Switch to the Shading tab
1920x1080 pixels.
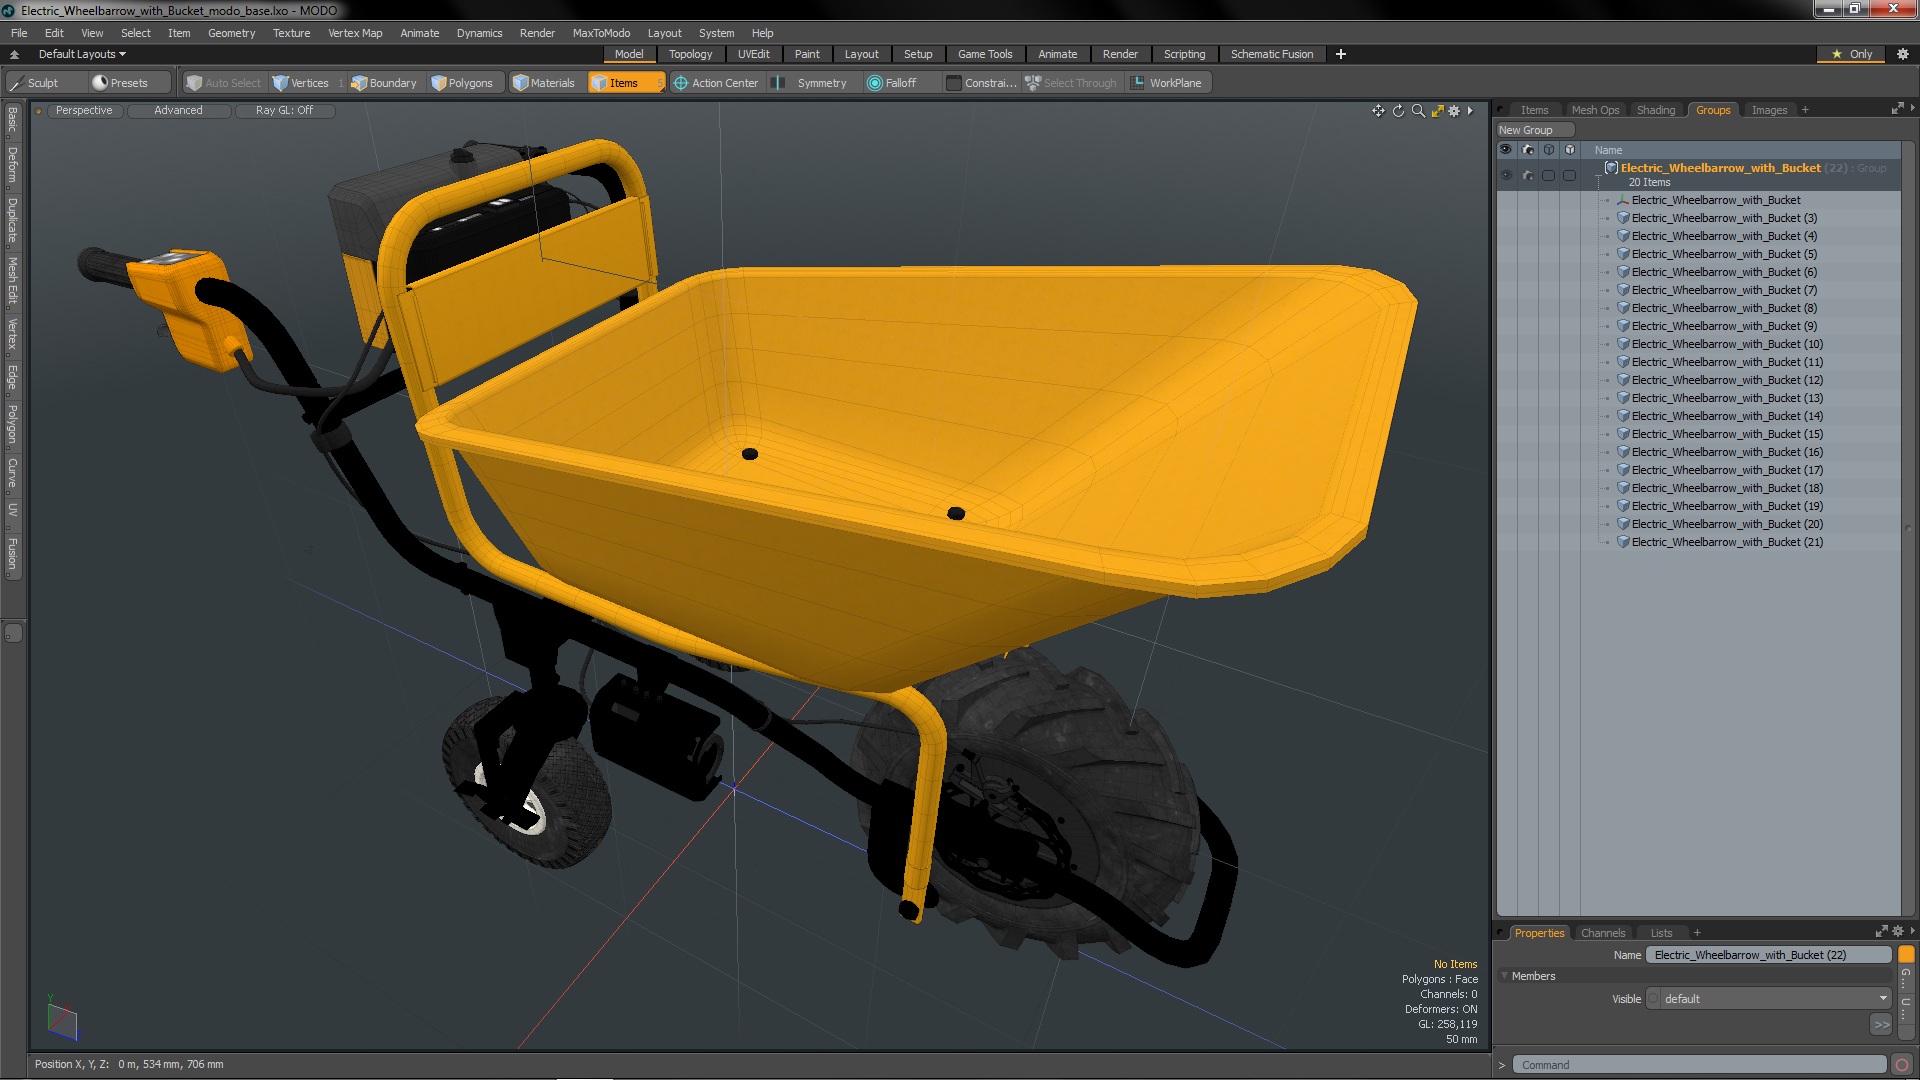tap(1655, 110)
